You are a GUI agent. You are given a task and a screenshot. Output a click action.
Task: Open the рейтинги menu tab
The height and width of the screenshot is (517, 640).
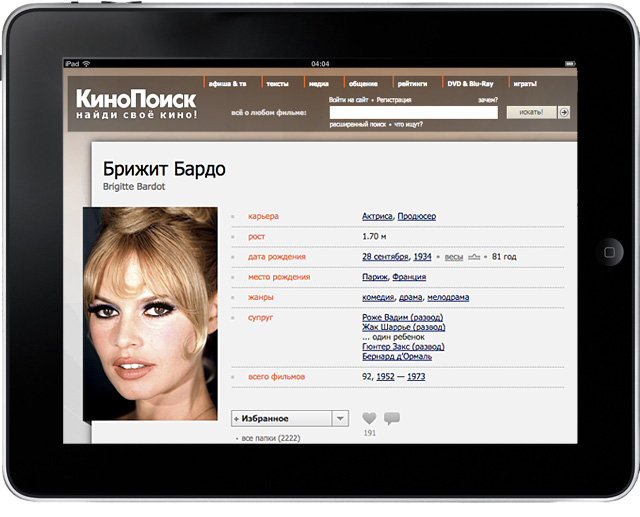[x=415, y=84]
